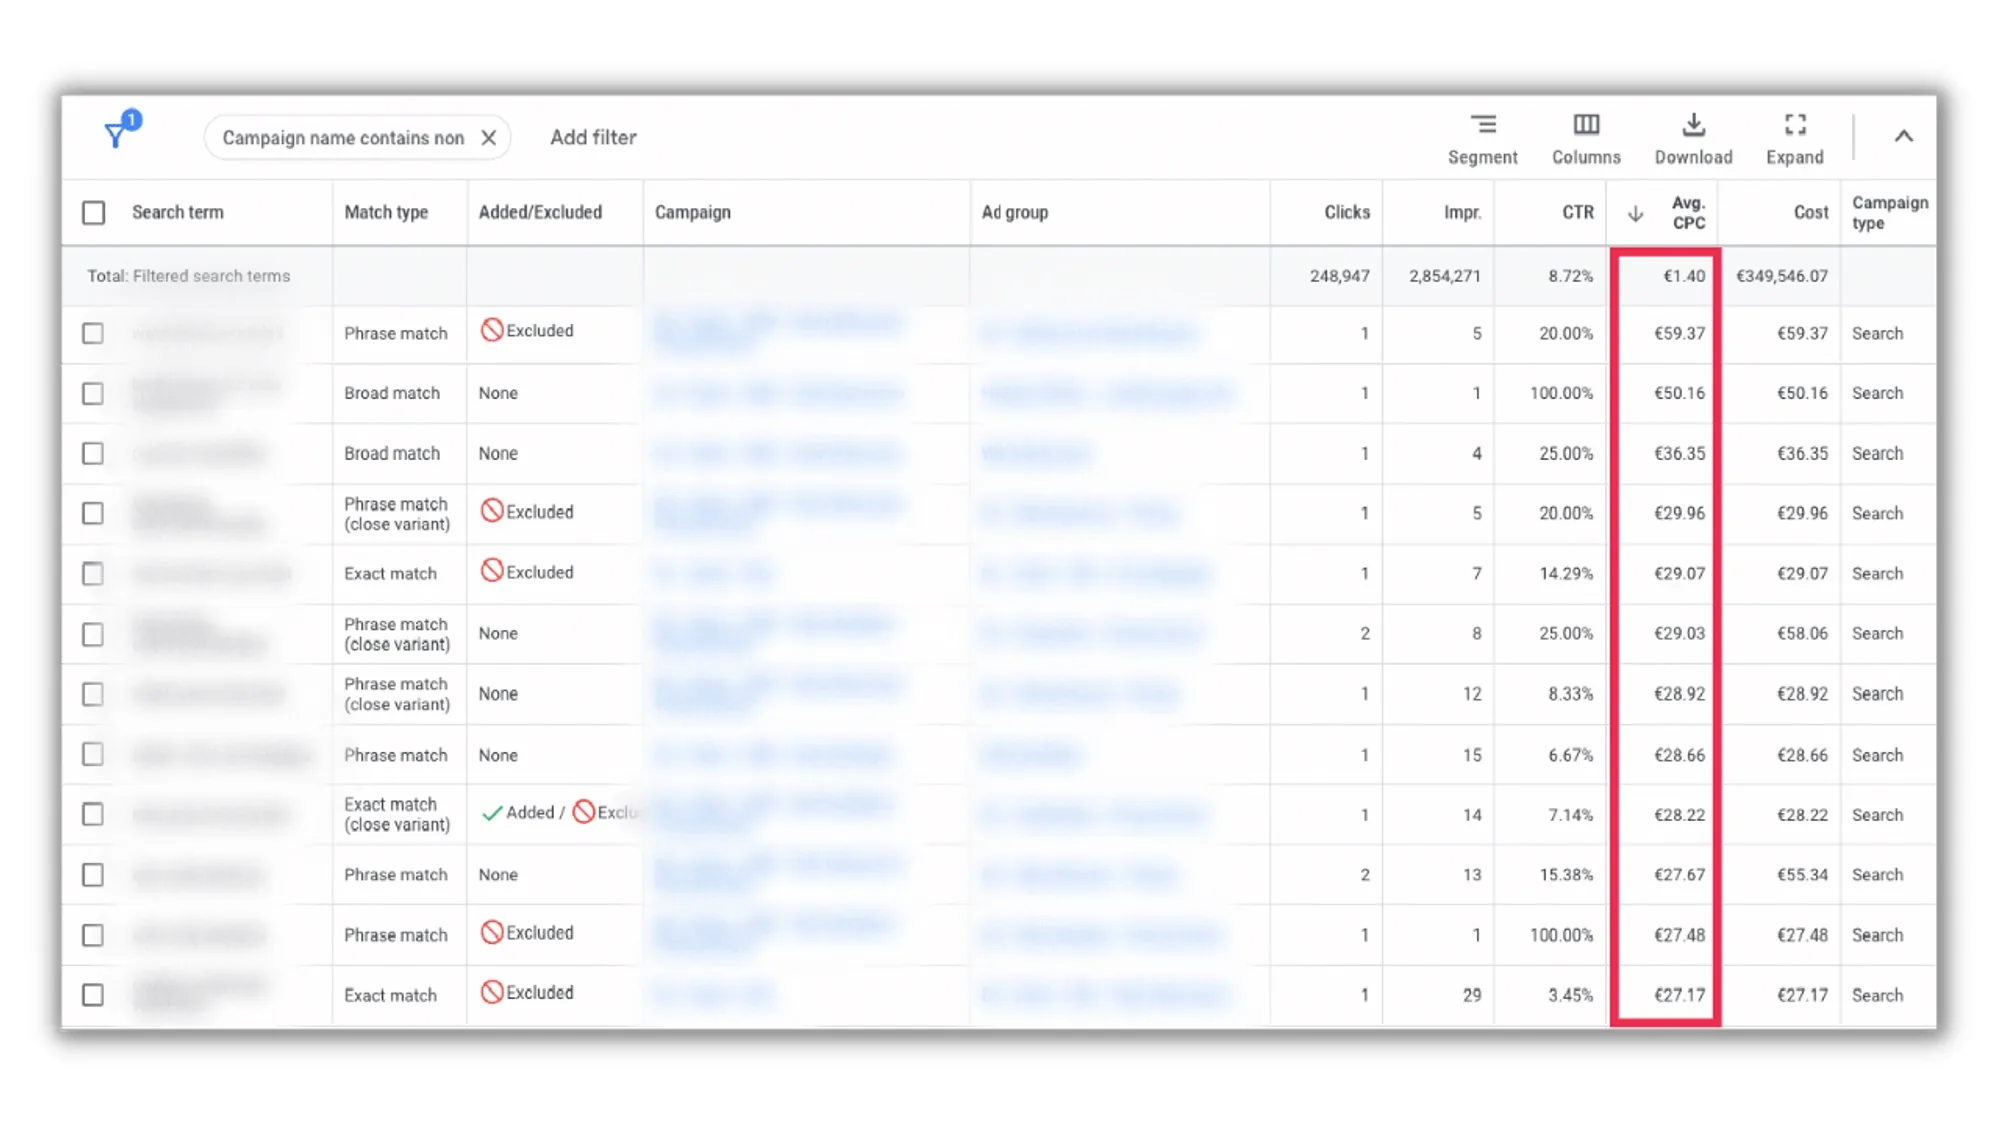Viewport: 2000px width, 1125px height.
Task: Click the €58.06 cost cell
Action: 1802,633
